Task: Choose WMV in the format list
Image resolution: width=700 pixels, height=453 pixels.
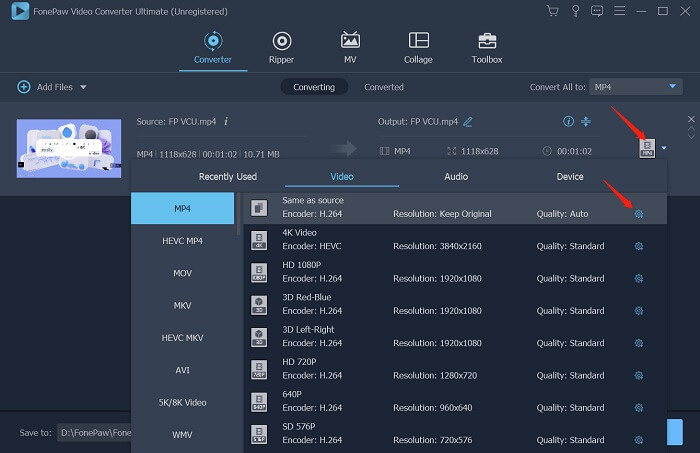Action: point(183,435)
